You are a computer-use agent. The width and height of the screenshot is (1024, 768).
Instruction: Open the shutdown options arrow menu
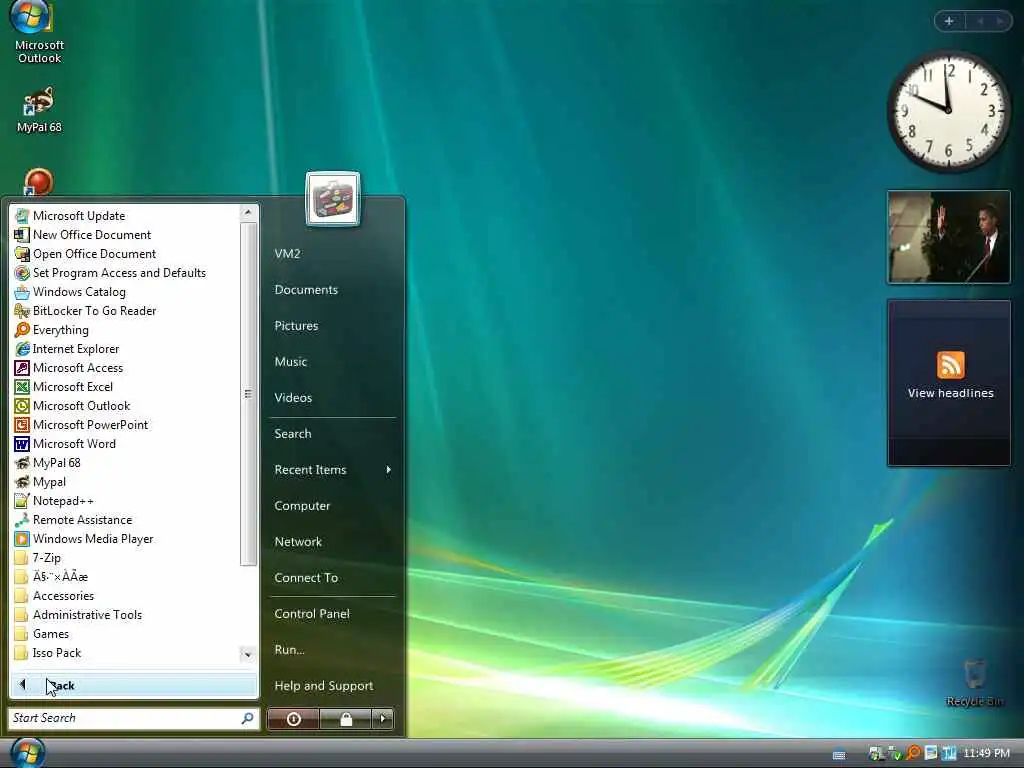pyautogui.click(x=383, y=719)
